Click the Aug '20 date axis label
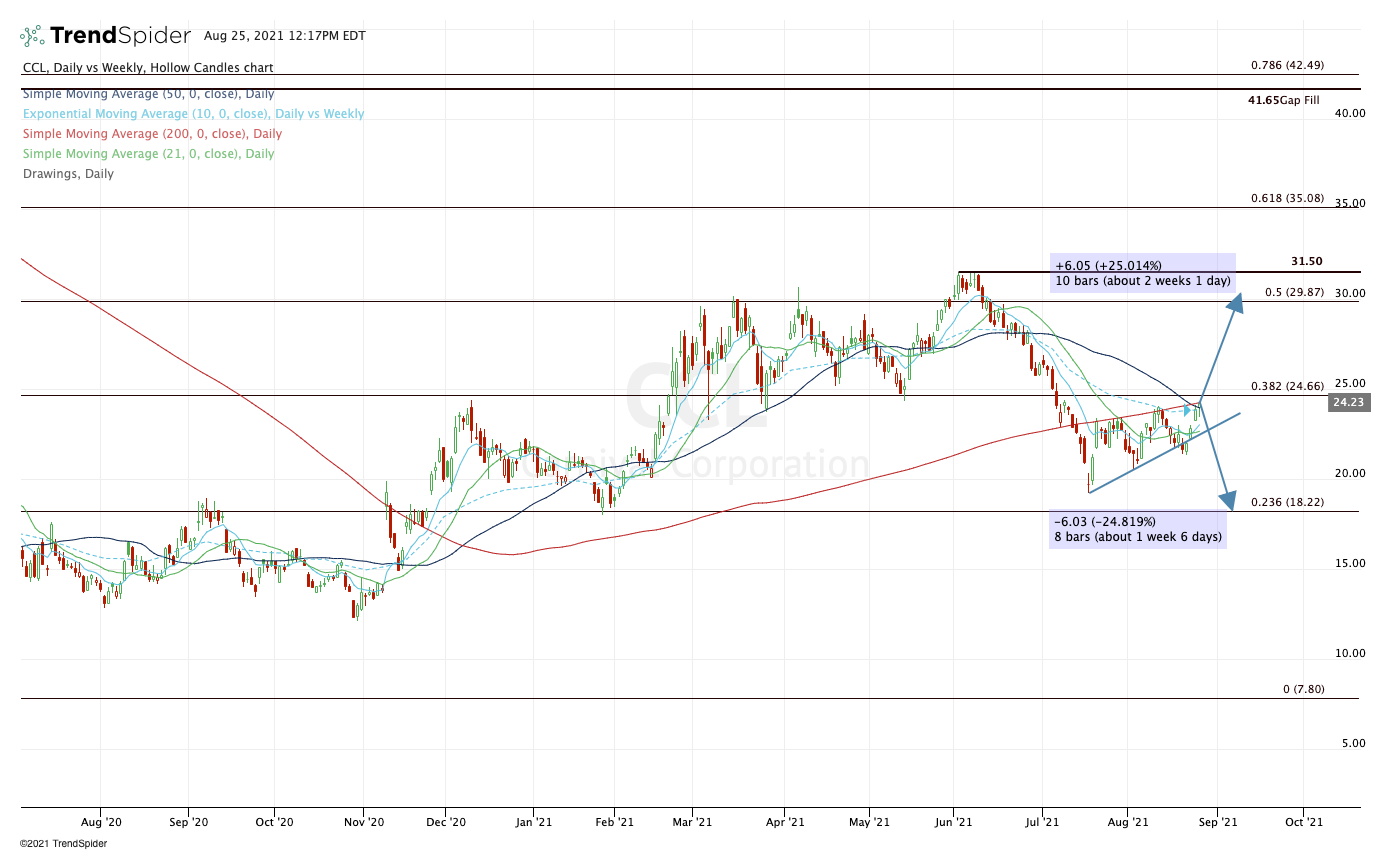Image resolution: width=1391 pixels, height=853 pixels. tap(101, 822)
